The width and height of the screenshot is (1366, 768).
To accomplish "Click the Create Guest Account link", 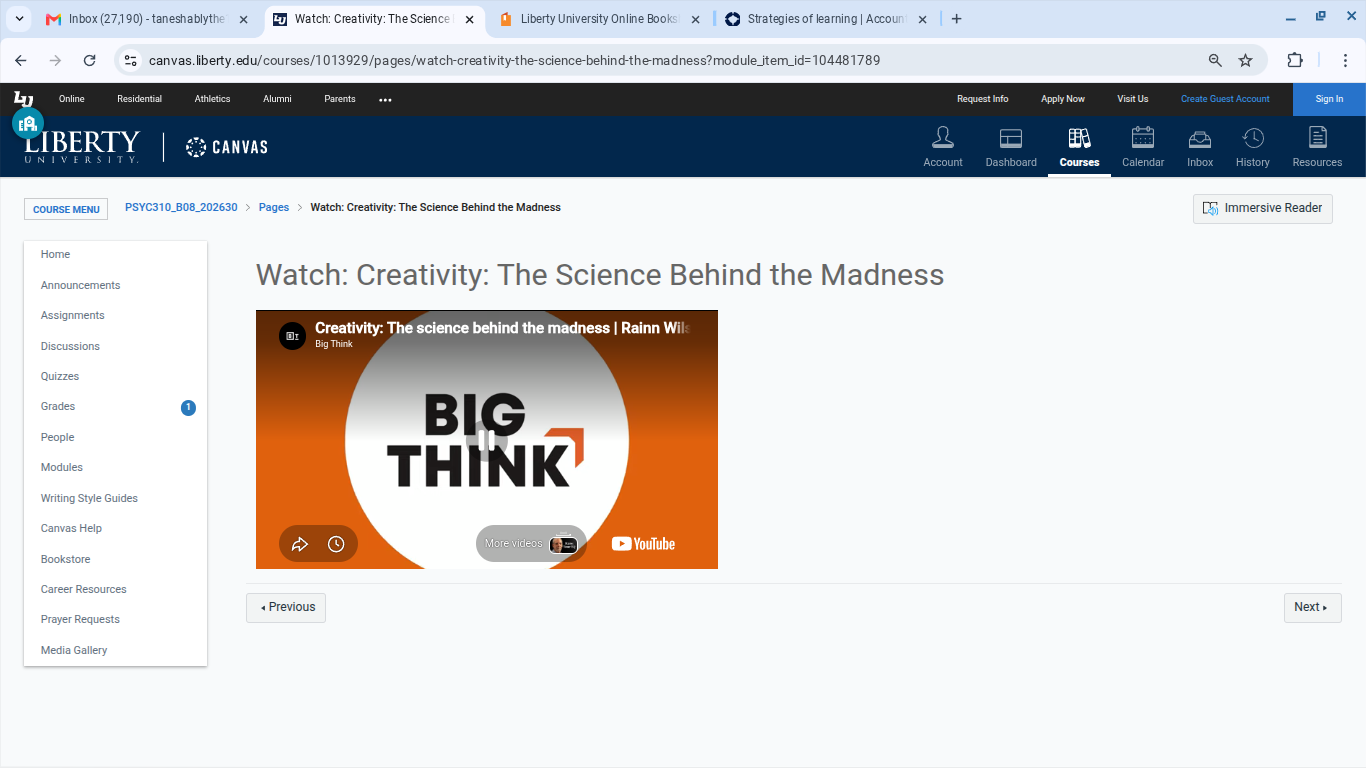I will [1225, 99].
